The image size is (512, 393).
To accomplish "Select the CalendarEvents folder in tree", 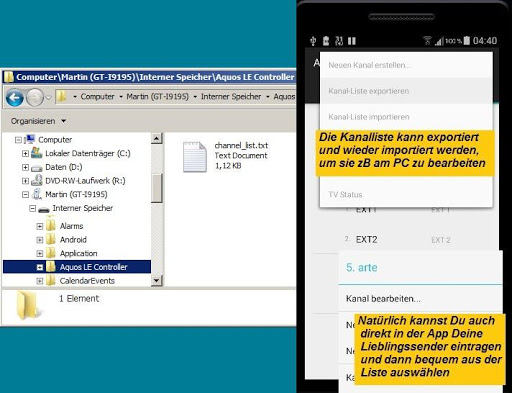I will (87, 281).
